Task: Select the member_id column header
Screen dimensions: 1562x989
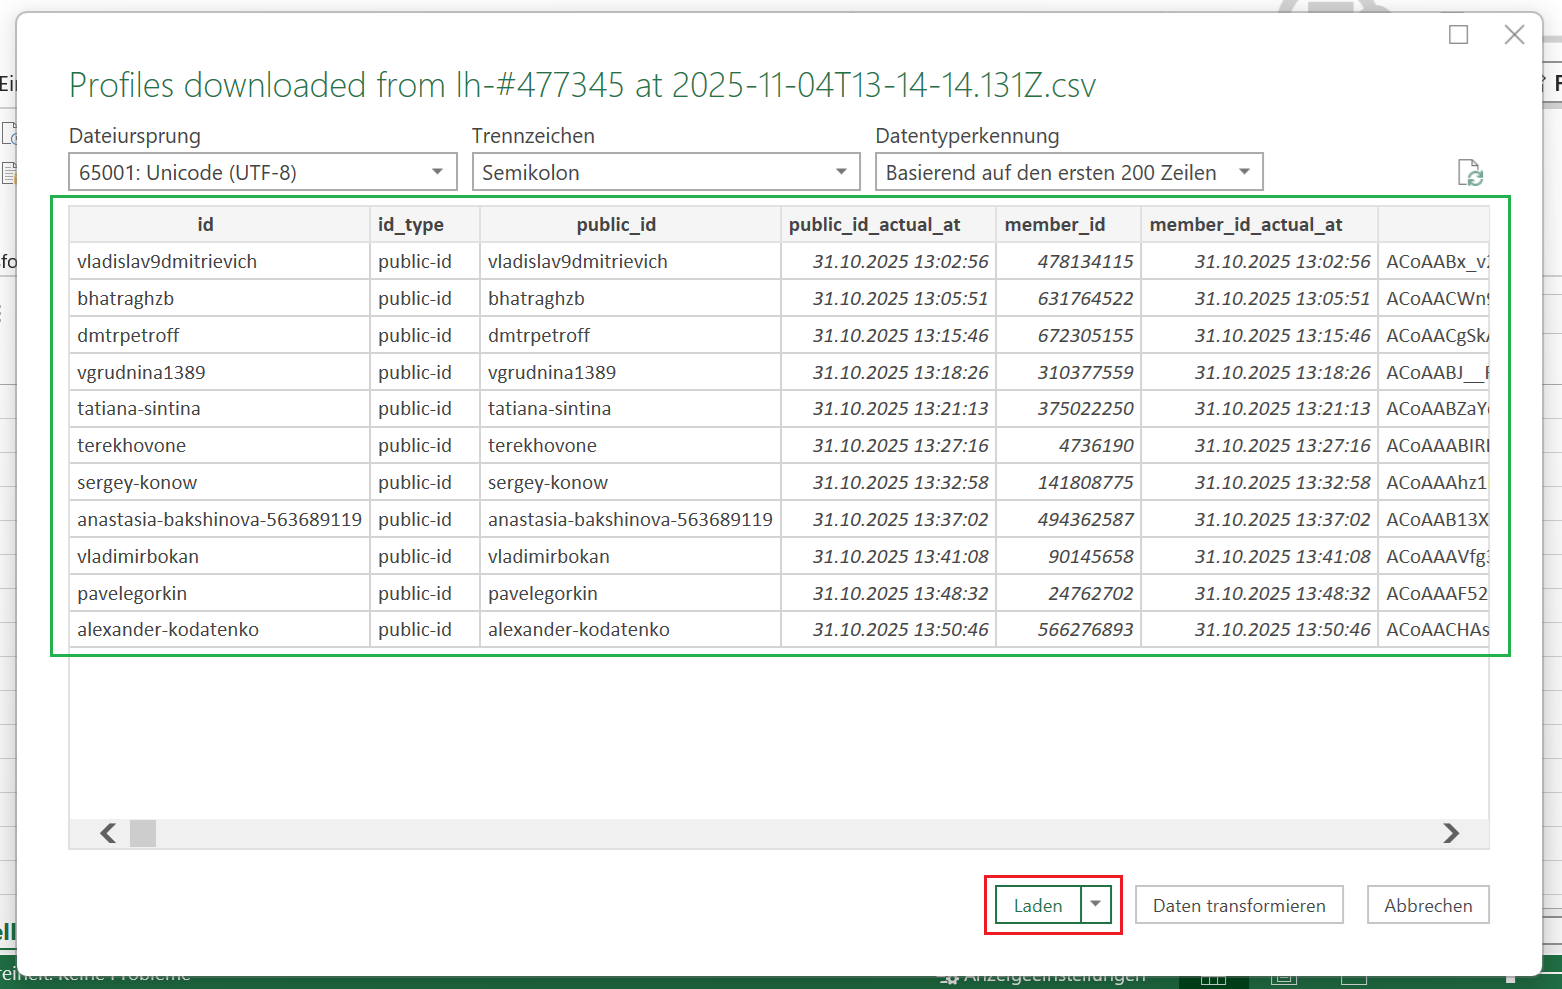Action: 1055,225
